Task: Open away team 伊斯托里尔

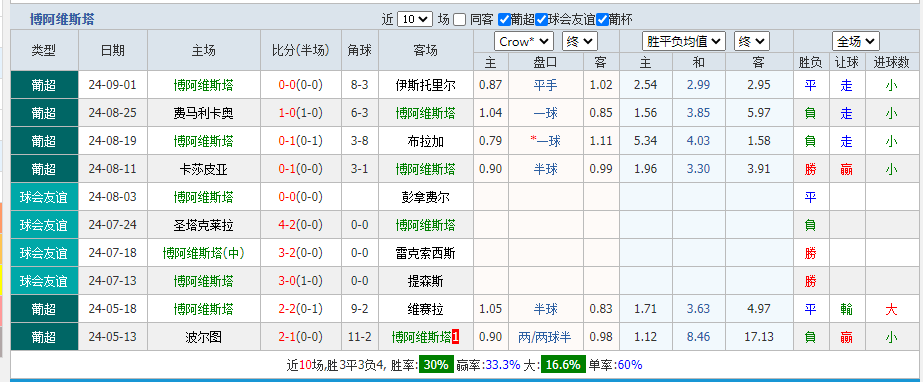Action: click(426, 85)
